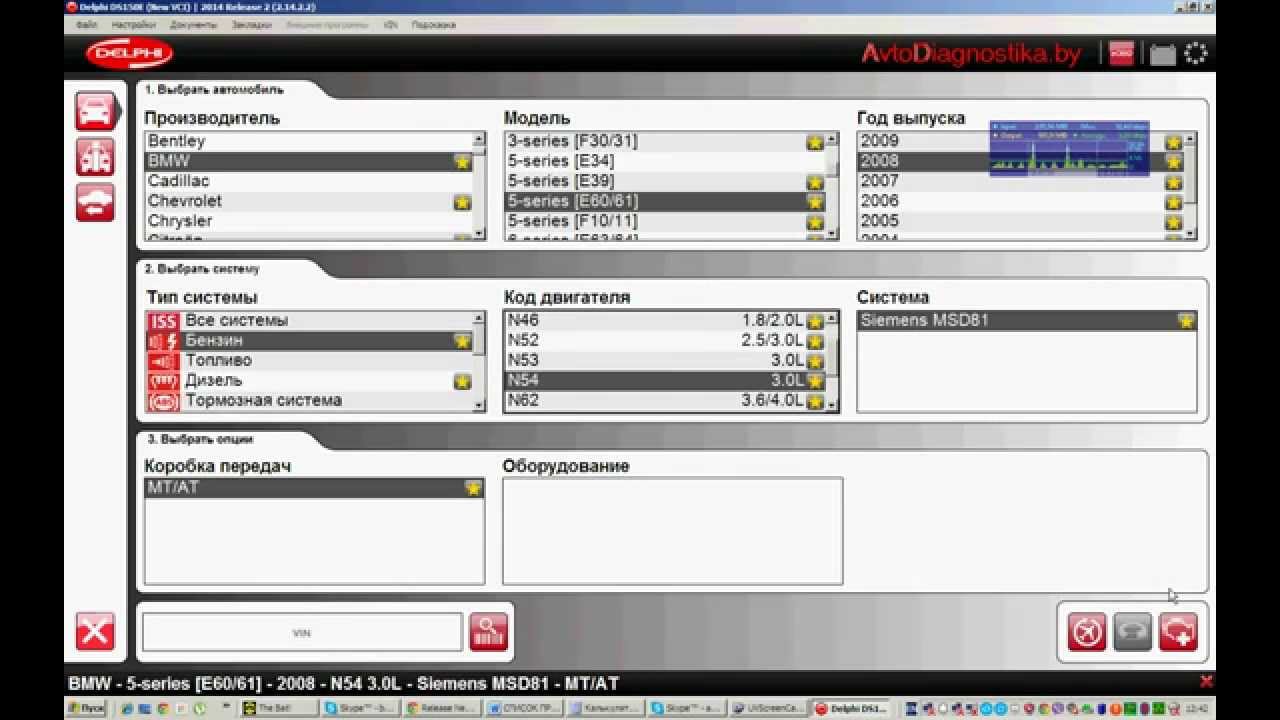Toggle favorite star for year 2007
1280x720 pixels.
click(x=1173, y=182)
